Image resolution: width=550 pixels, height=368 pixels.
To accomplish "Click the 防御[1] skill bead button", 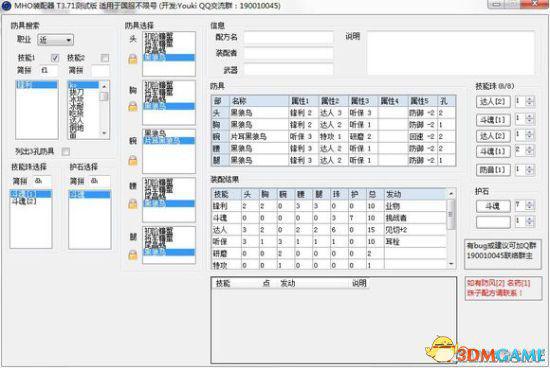I will [x=493, y=170].
